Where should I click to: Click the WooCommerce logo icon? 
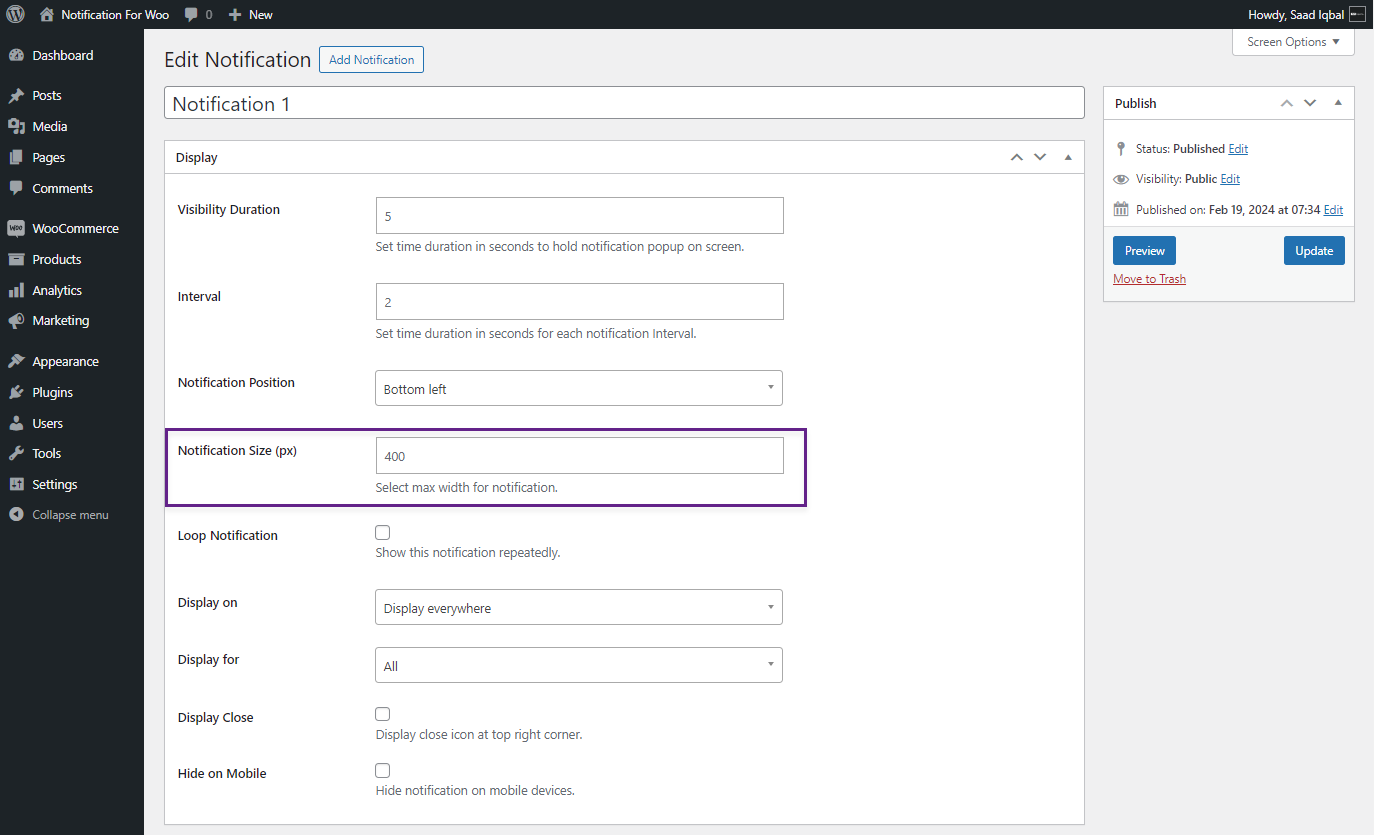click(x=16, y=229)
